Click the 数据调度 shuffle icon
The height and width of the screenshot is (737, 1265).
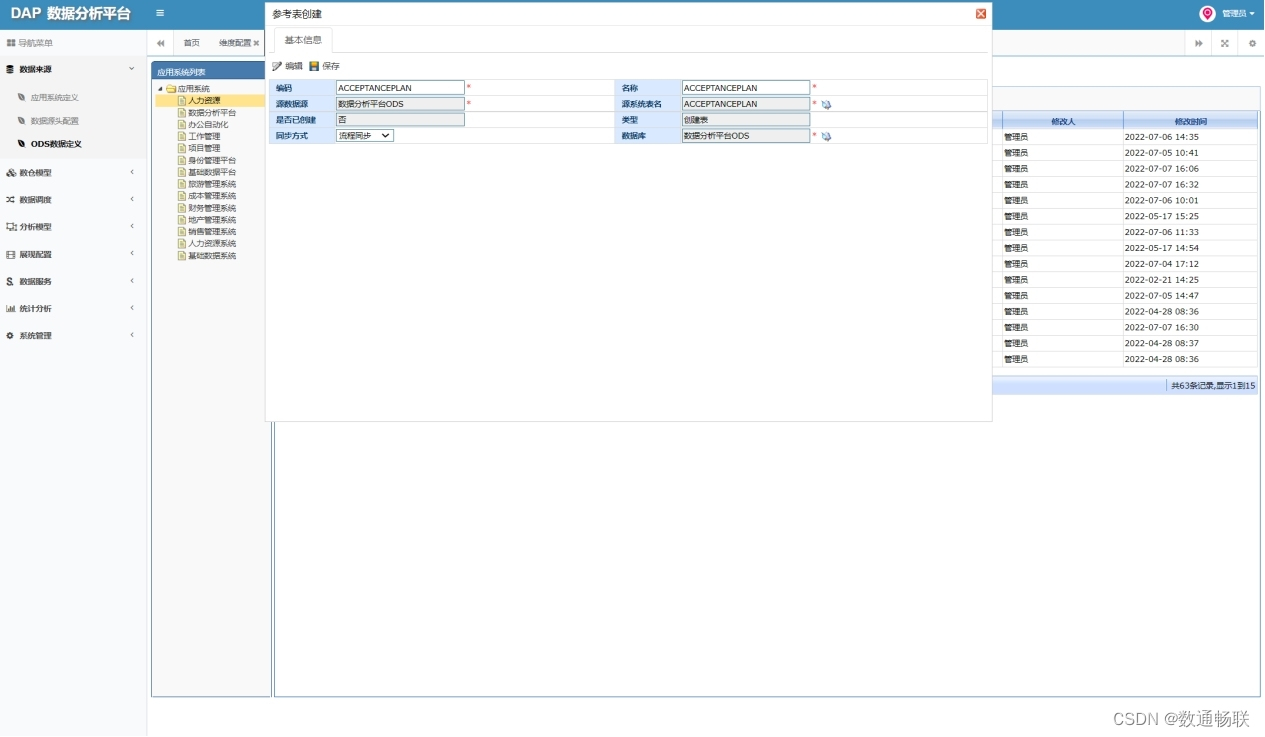11,200
